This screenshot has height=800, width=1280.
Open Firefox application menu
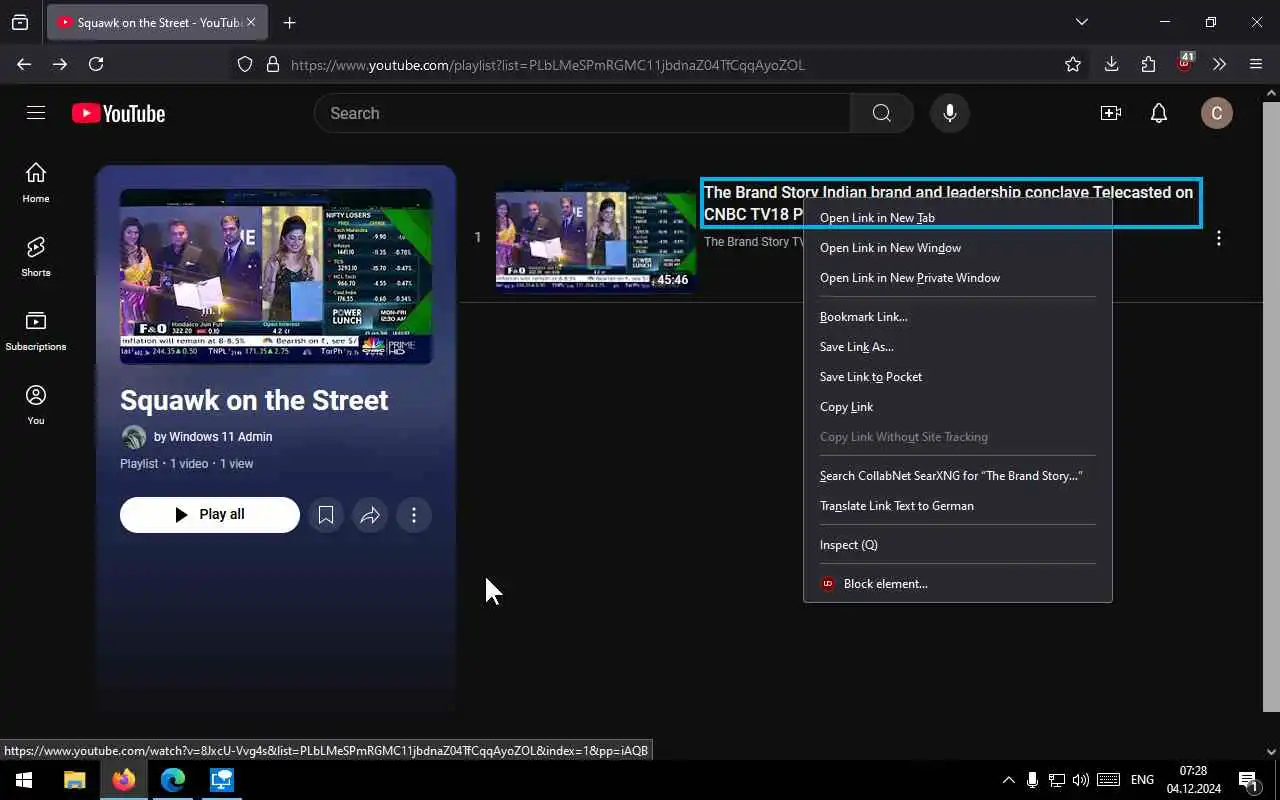1256,64
